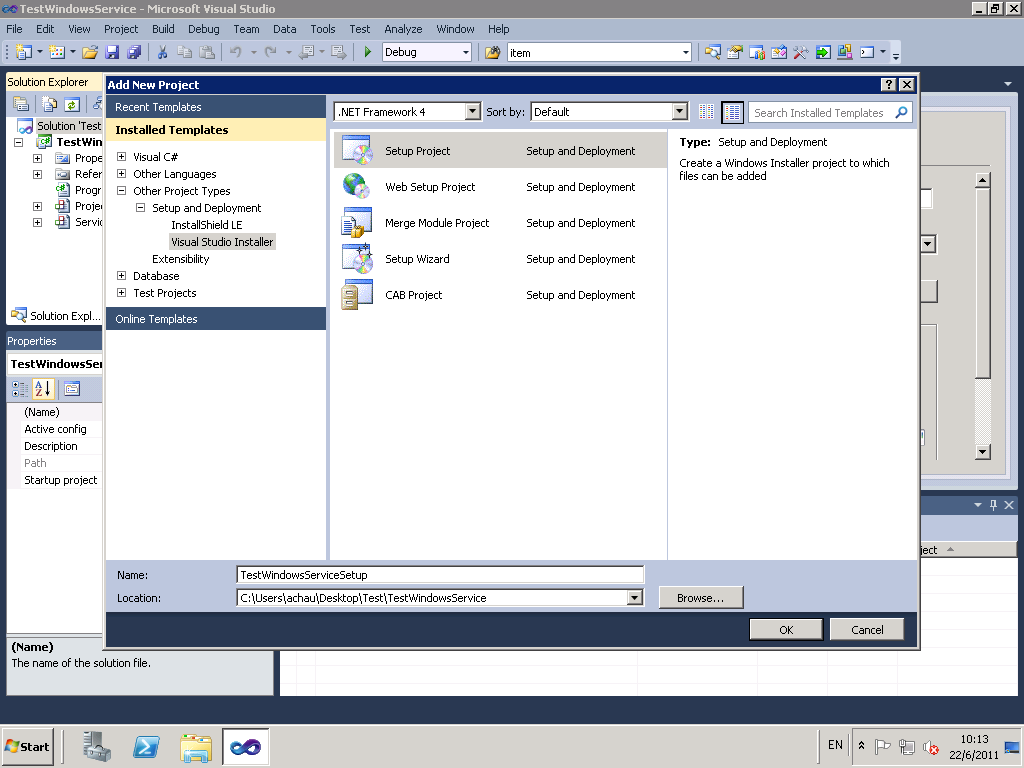1024x768 pixels.
Task: Open Windows Explorer from the taskbar
Action: (x=196, y=746)
